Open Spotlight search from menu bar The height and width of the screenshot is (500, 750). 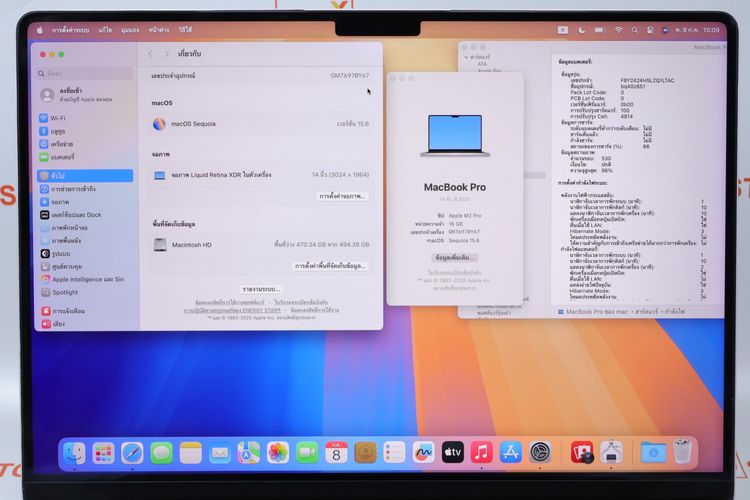635,30
